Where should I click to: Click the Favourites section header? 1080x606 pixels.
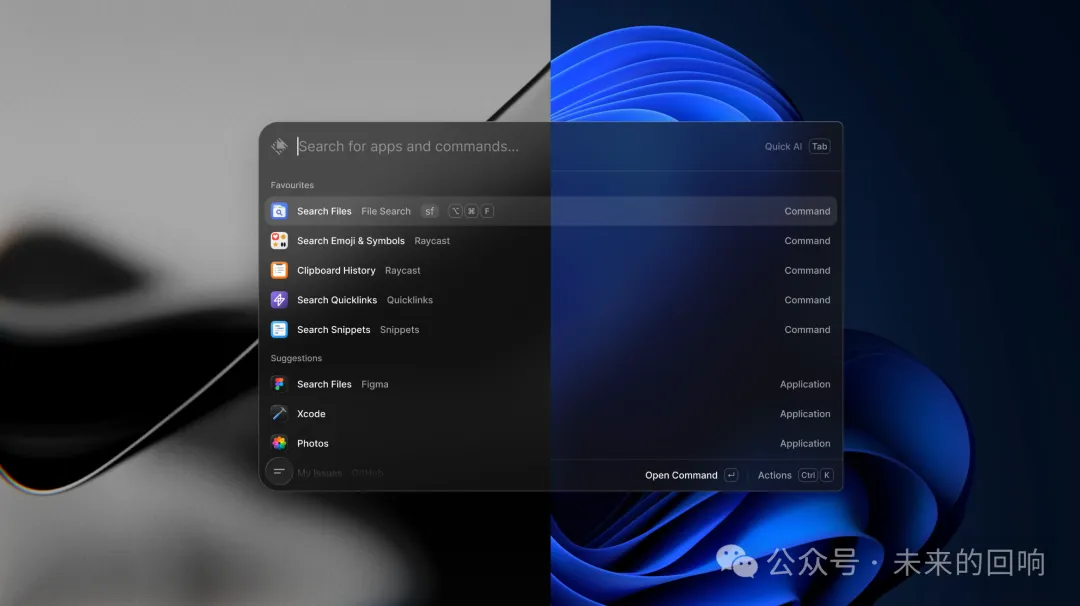[x=292, y=185]
